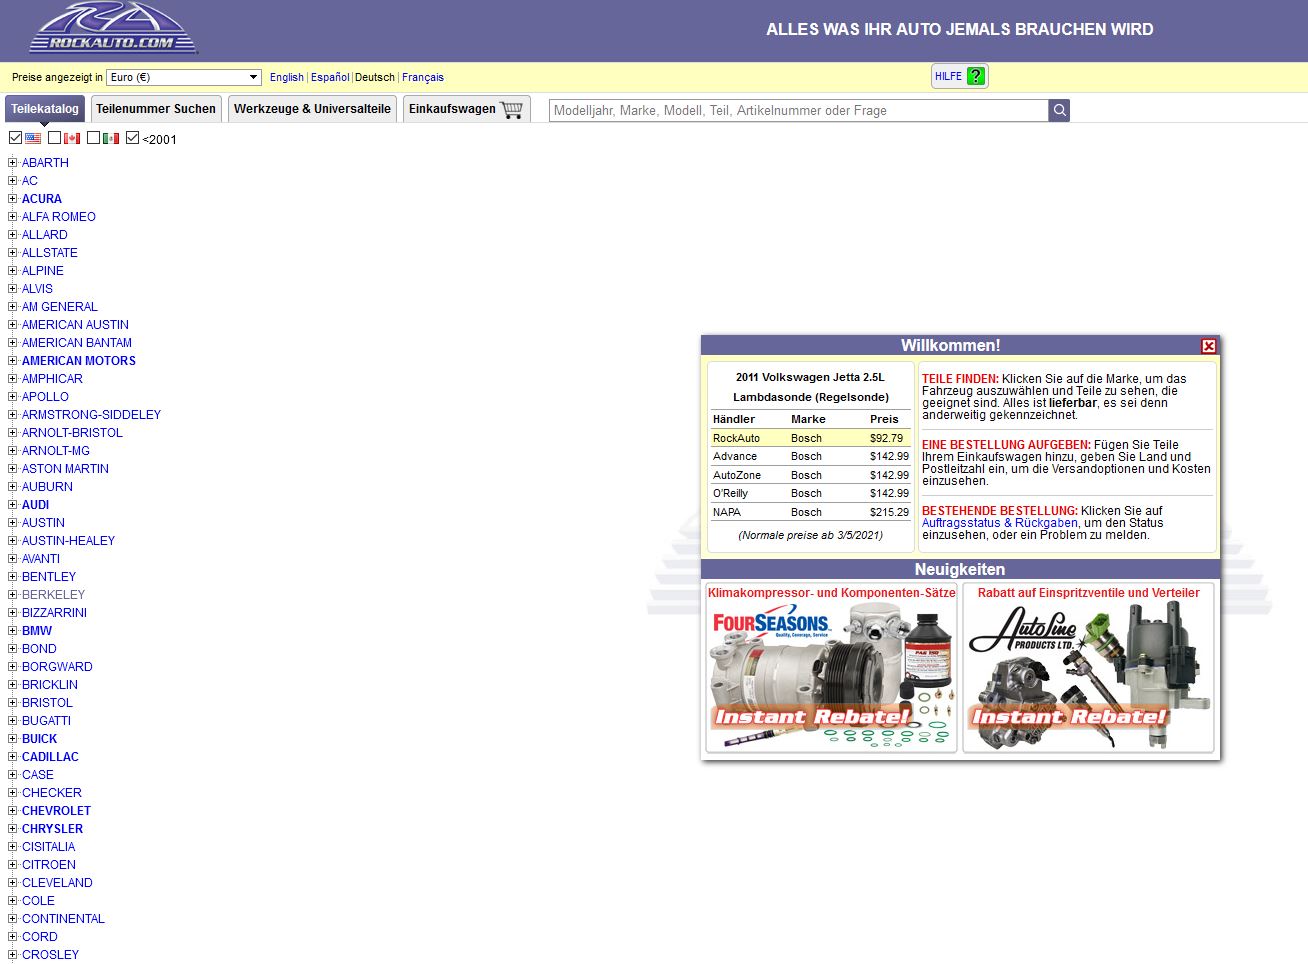Expand the CHEVROLET tree node
This screenshot has width=1308, height=964.
pyautogui.click(x=13, y=810)
